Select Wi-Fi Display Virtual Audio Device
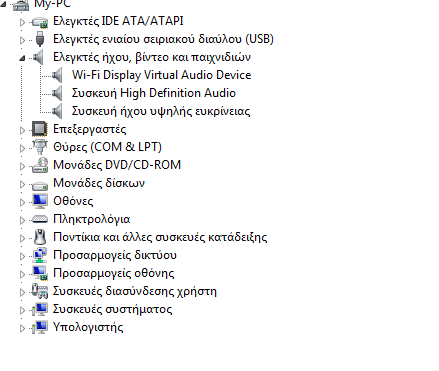The image size is (439, 371). pyautogui.click(x=161, y=75)
